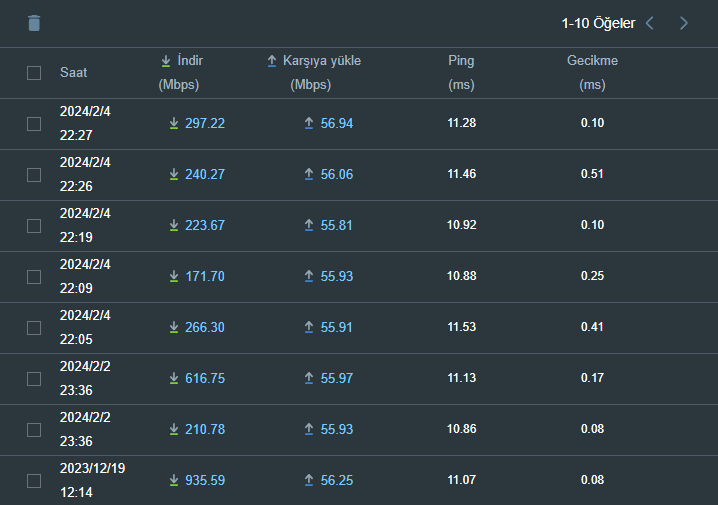Click upload icon beside 56.06
The width and height of the screenshot is (718, 505).
[309, 175]
